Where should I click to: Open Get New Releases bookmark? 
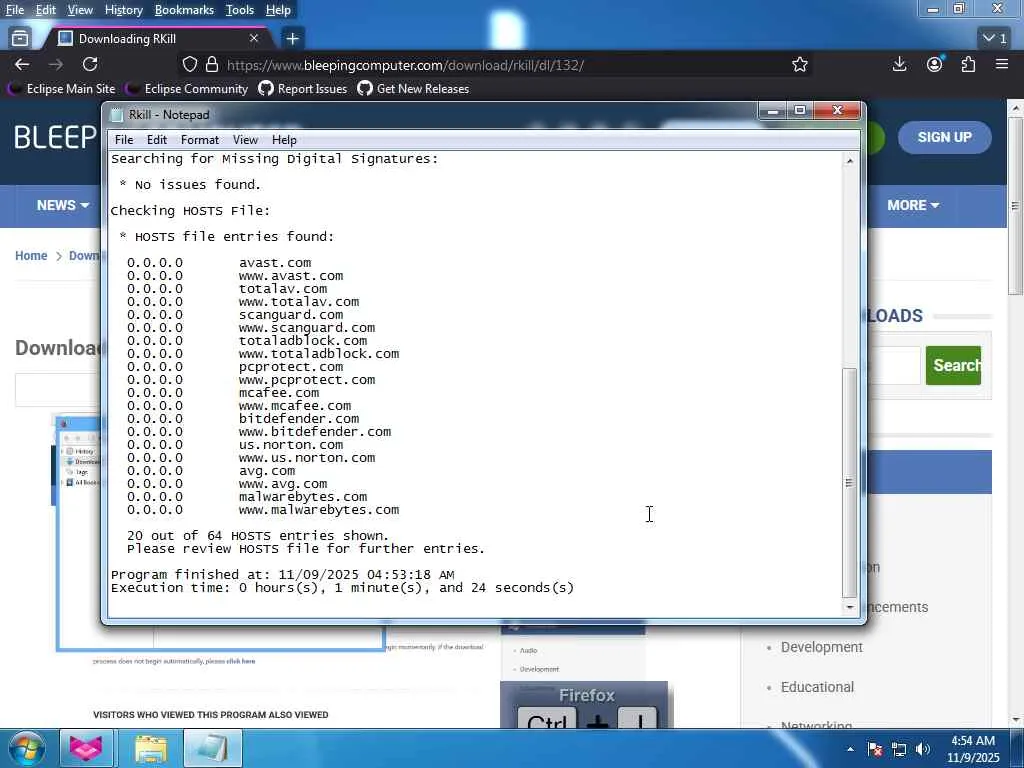pos(413,89)
